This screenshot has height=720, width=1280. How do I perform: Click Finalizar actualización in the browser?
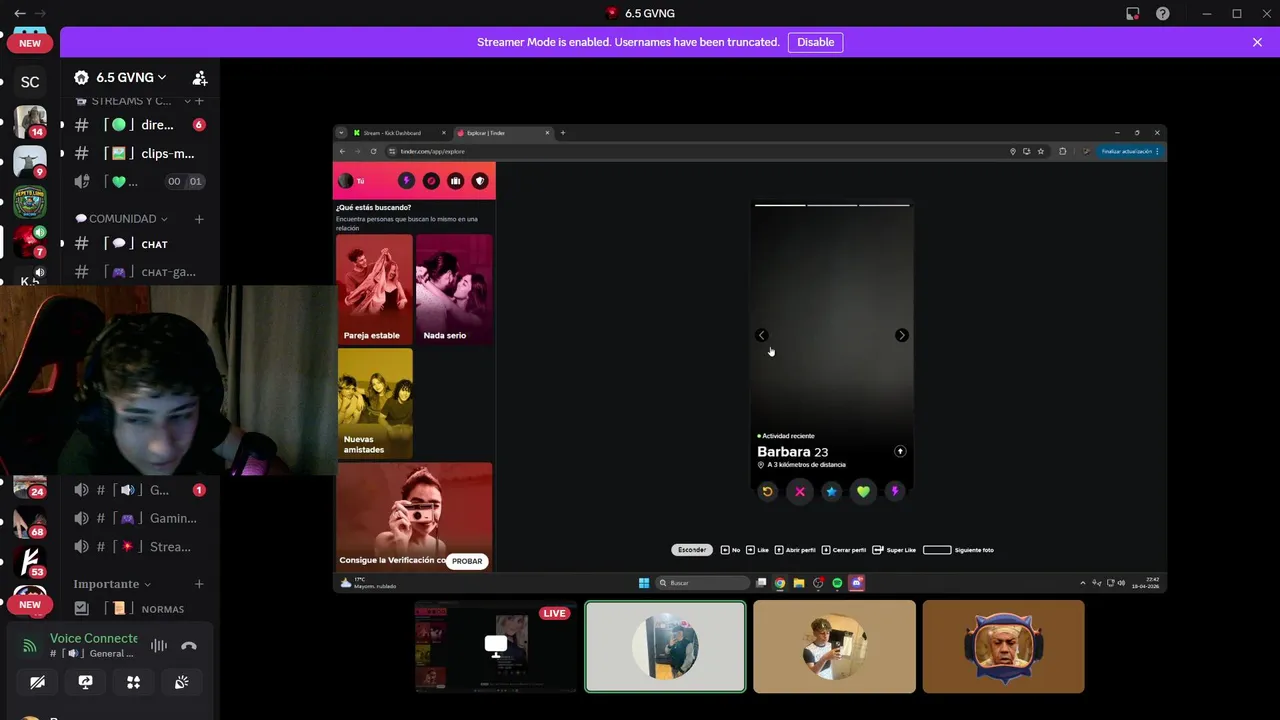tap(1129, 151)
